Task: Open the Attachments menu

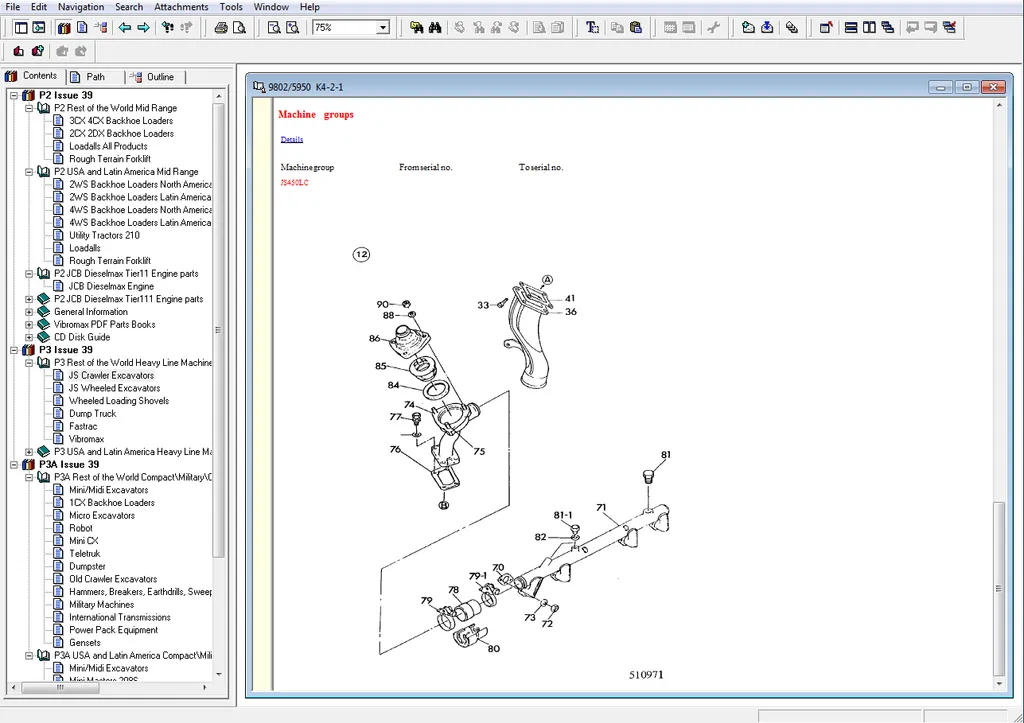Action: 181,7
